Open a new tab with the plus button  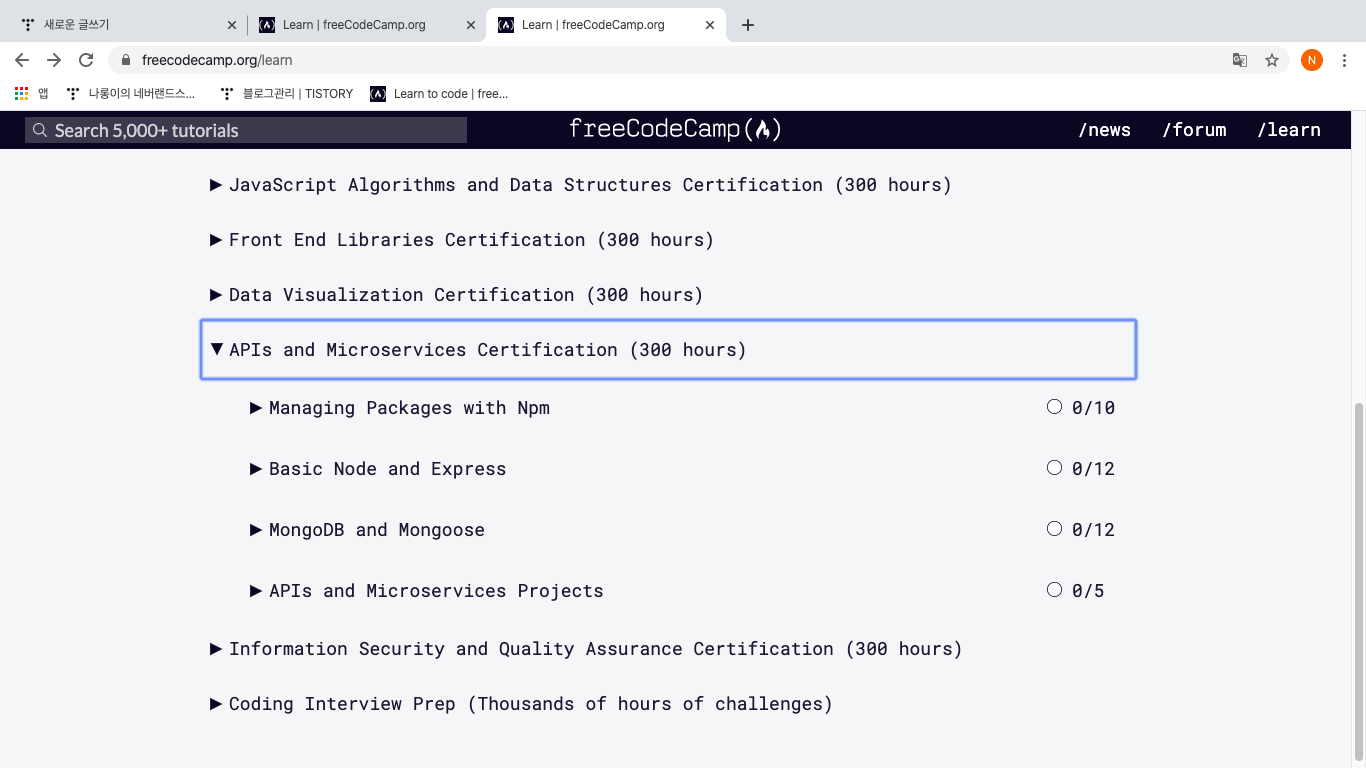tap(748, 25)
